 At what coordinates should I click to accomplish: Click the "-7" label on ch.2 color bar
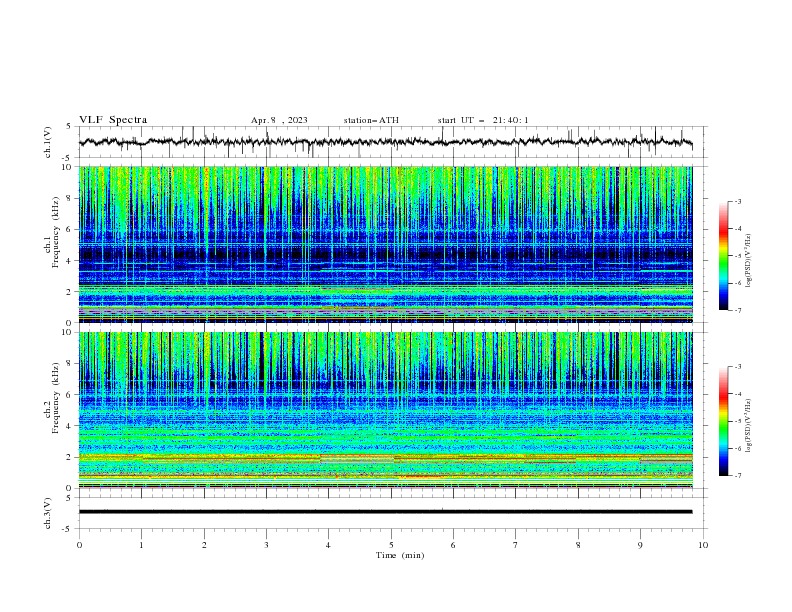pyautogui.click(x=737, y=475)
